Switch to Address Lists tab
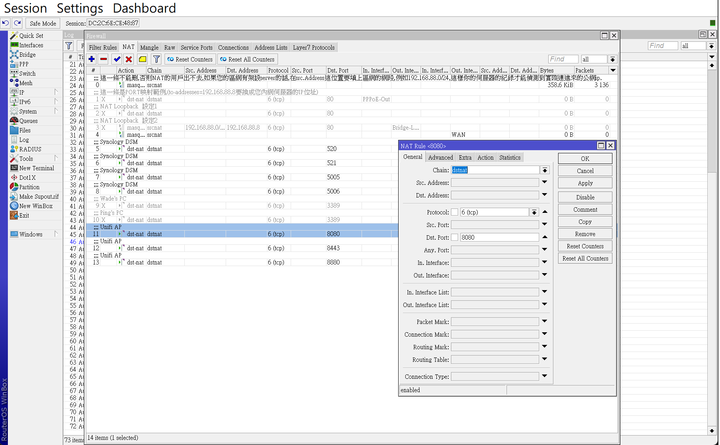Image resolution: width=720 pixels, height=445 pixels. (271, 47)
